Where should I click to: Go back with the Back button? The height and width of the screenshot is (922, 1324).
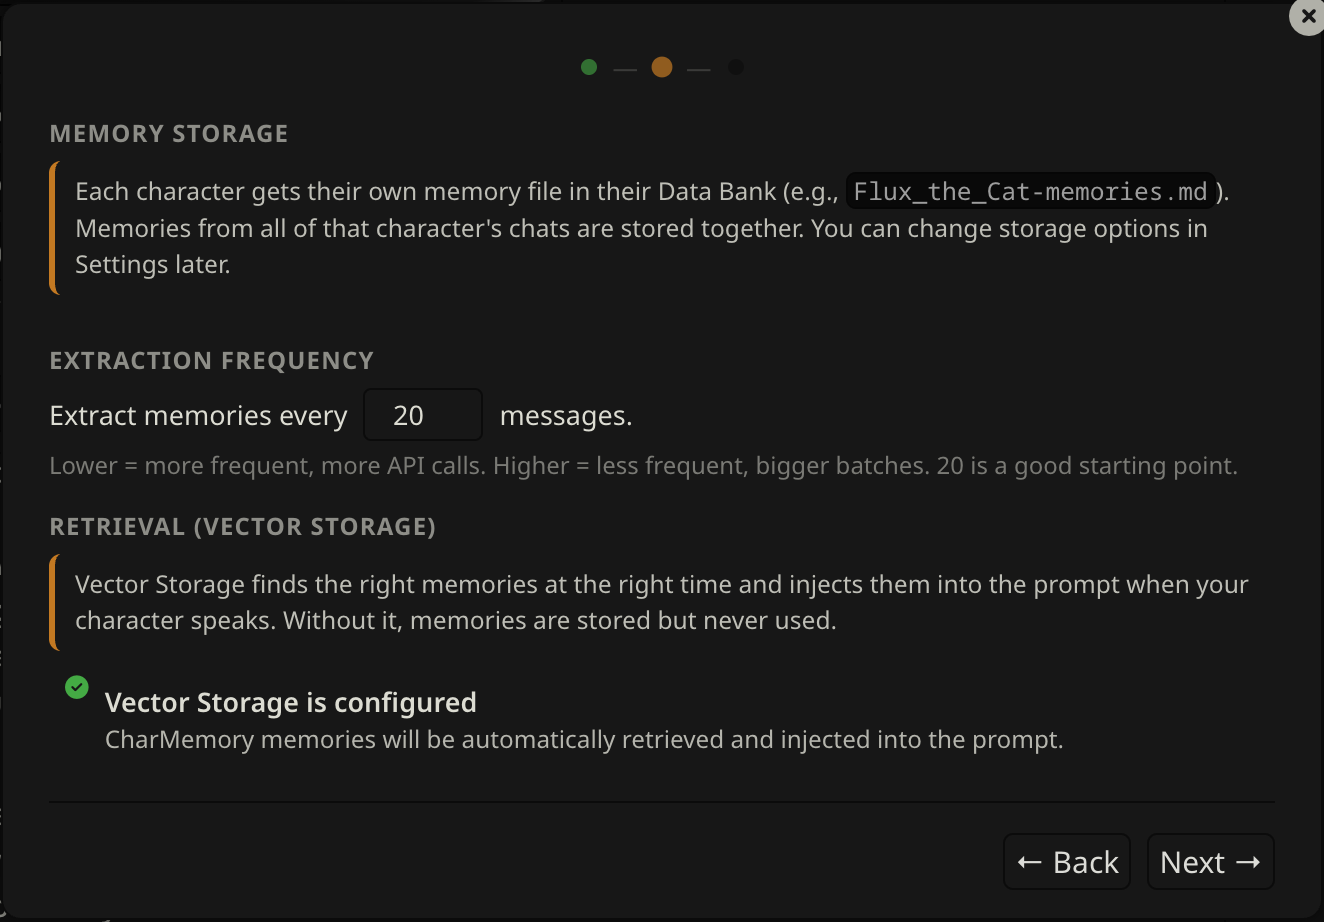click(x=1067, y=862)
